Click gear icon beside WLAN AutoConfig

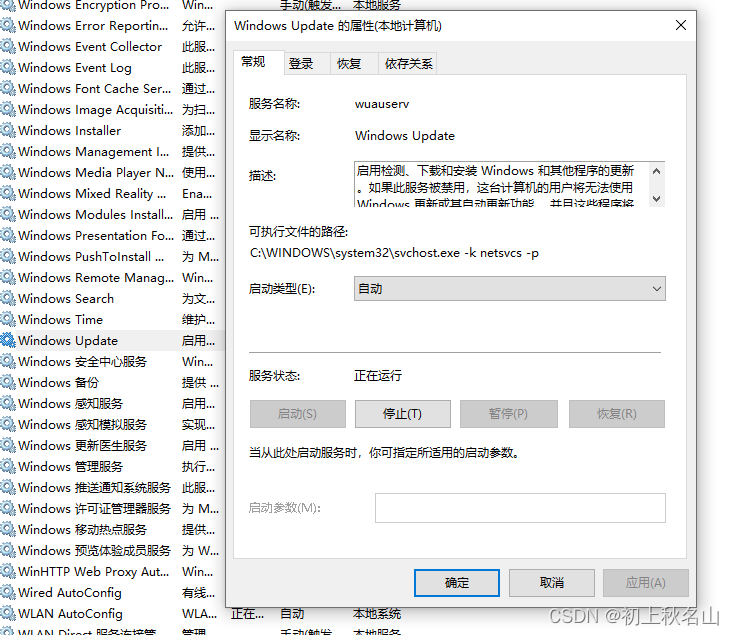(x=8, y=613)
